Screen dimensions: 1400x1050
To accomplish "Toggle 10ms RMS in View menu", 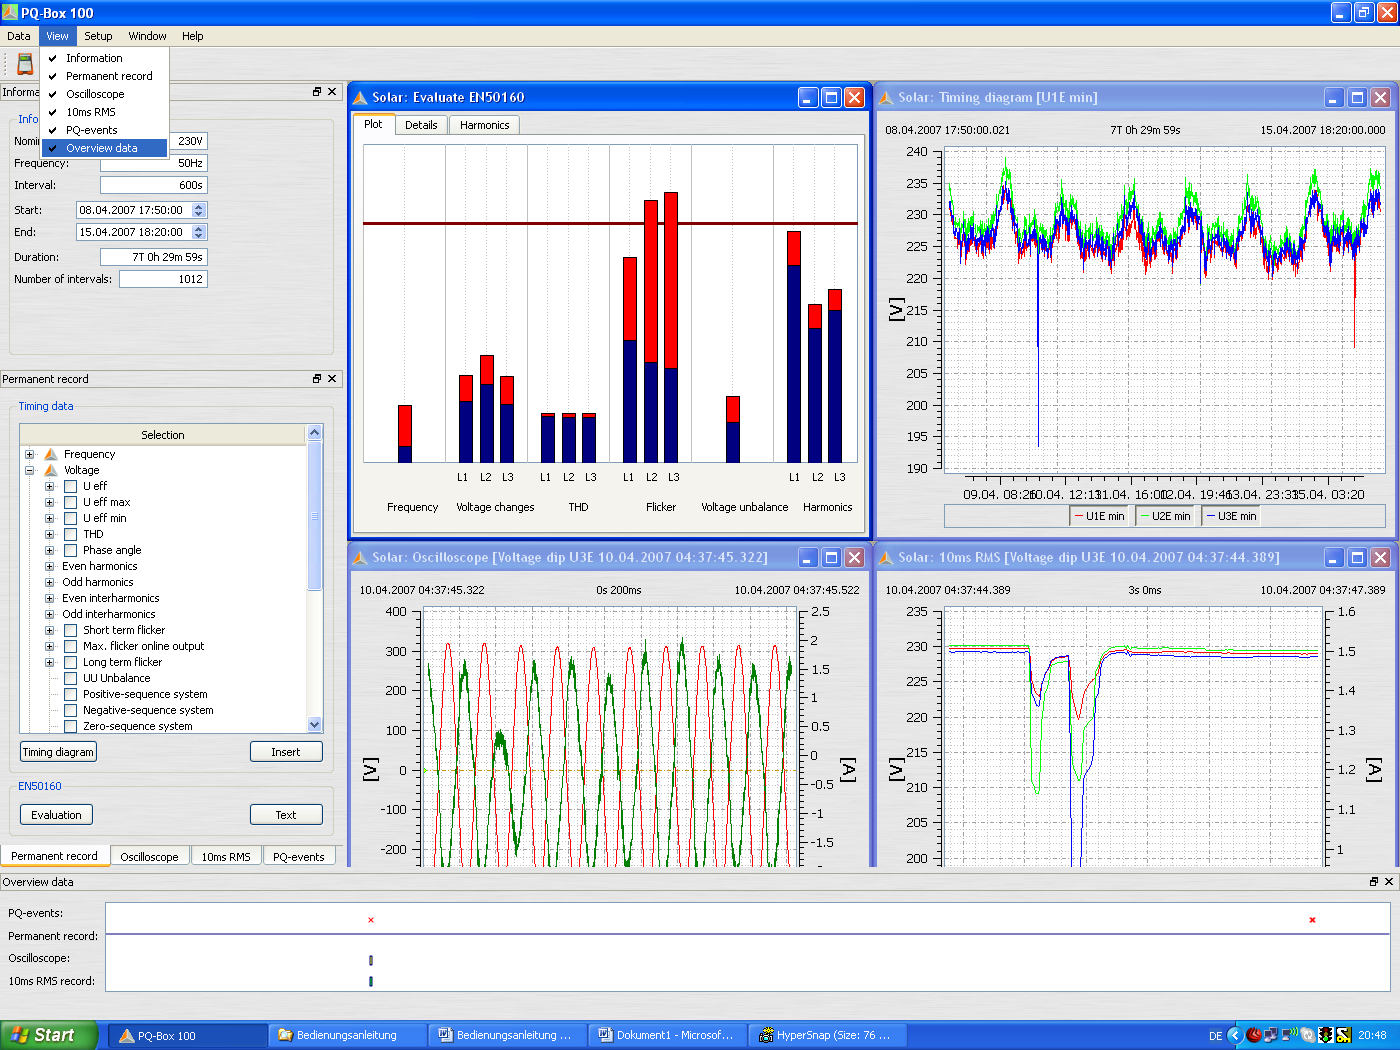I will click(104, 112).
